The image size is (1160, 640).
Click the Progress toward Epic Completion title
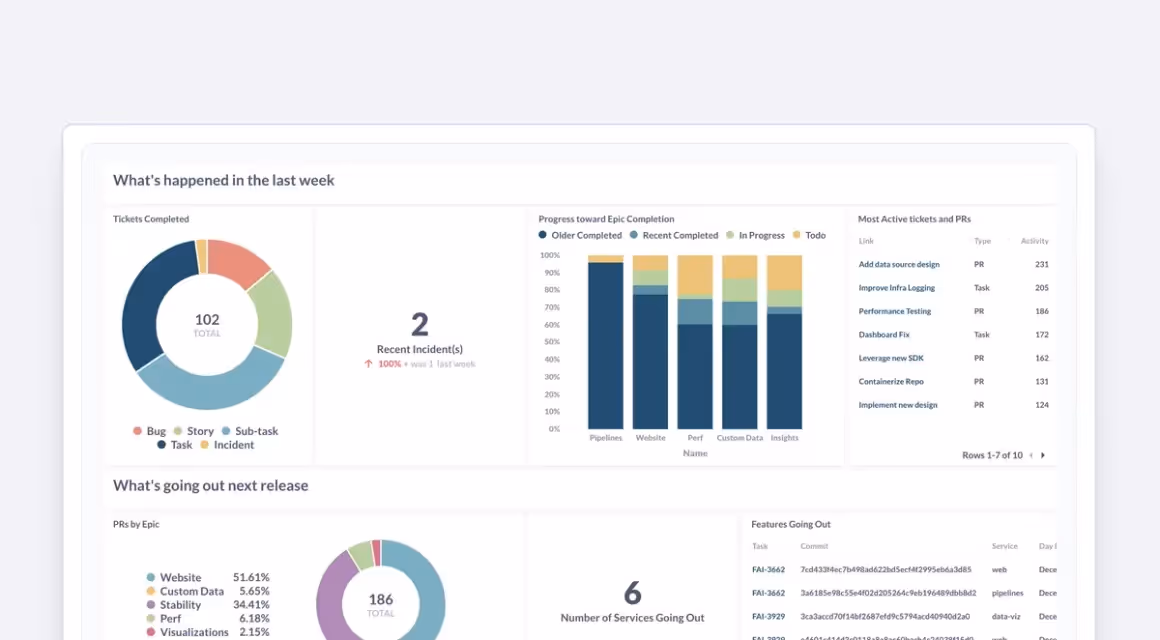click(x=607, y=219)
